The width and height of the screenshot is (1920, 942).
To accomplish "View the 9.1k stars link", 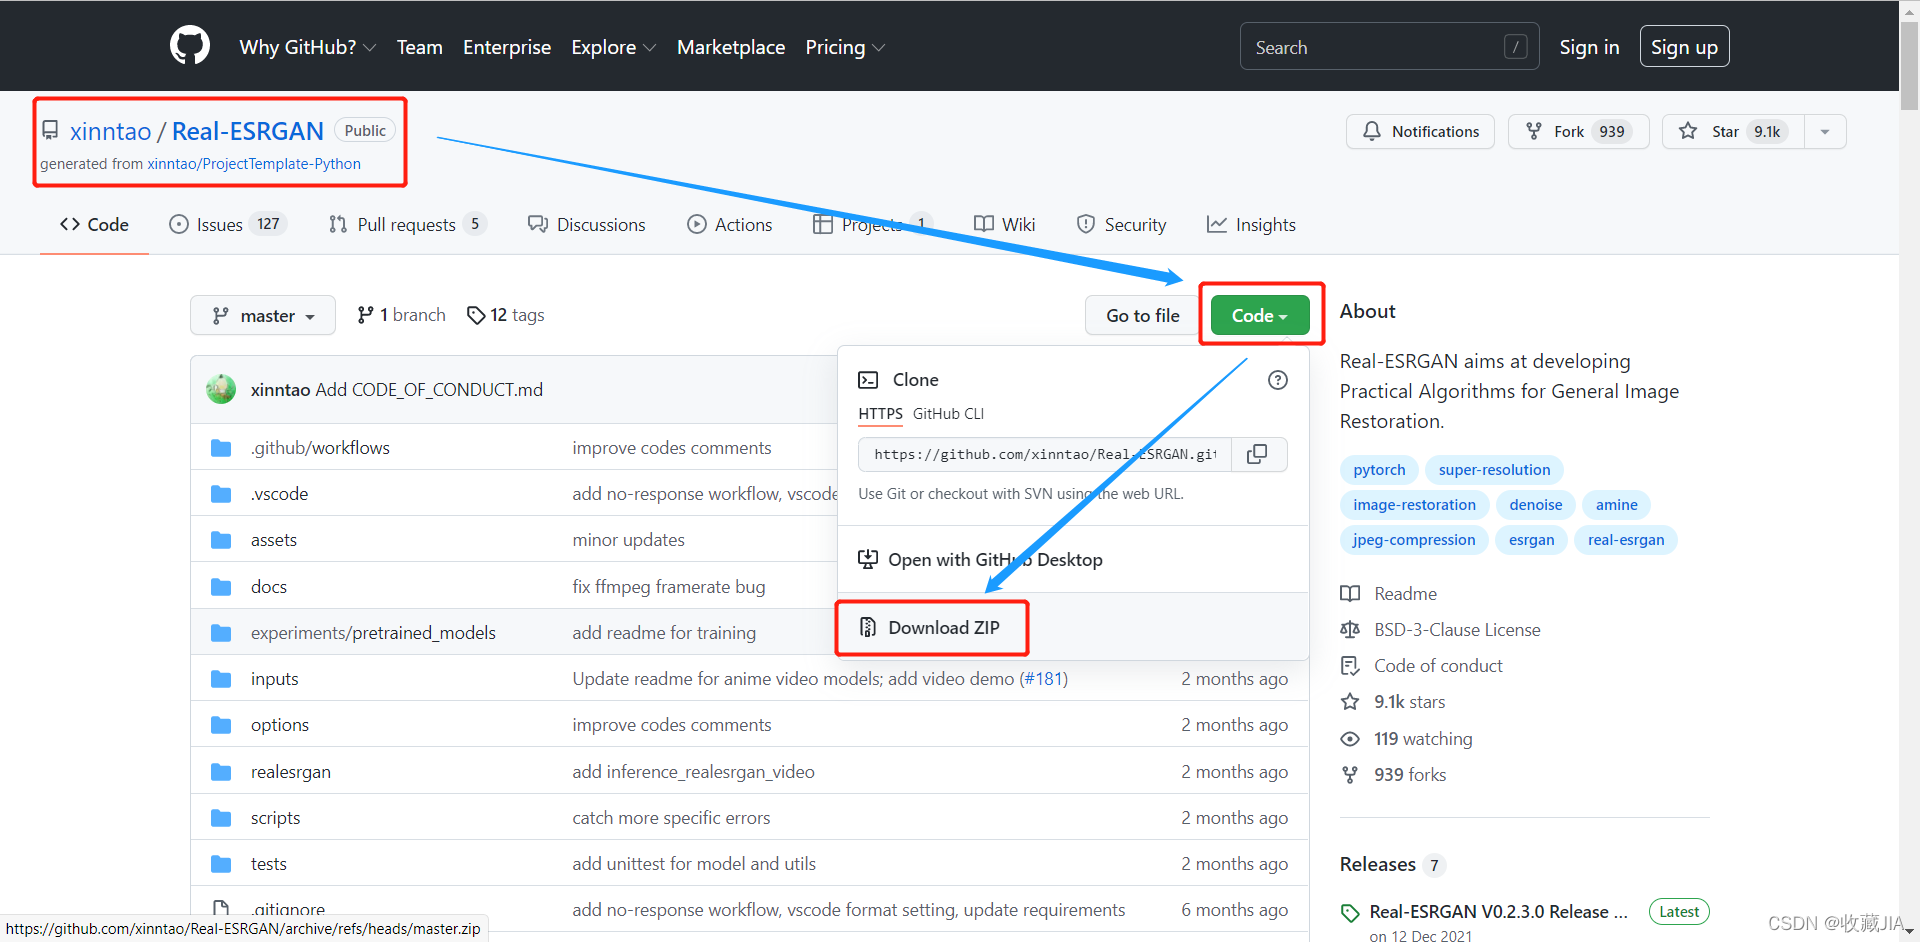I will click(x=1392, y=702).
